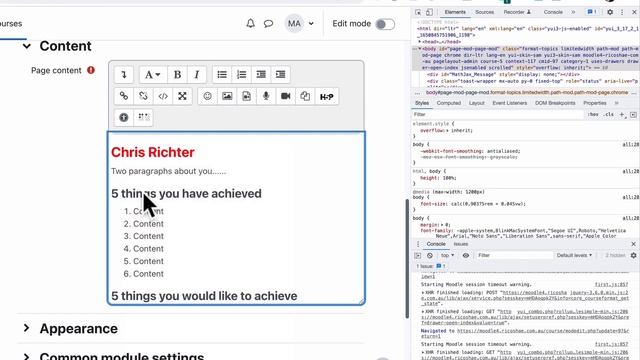Insert an unordered bullet list
The image size is (640, 360).
click(x=222, y=75)
